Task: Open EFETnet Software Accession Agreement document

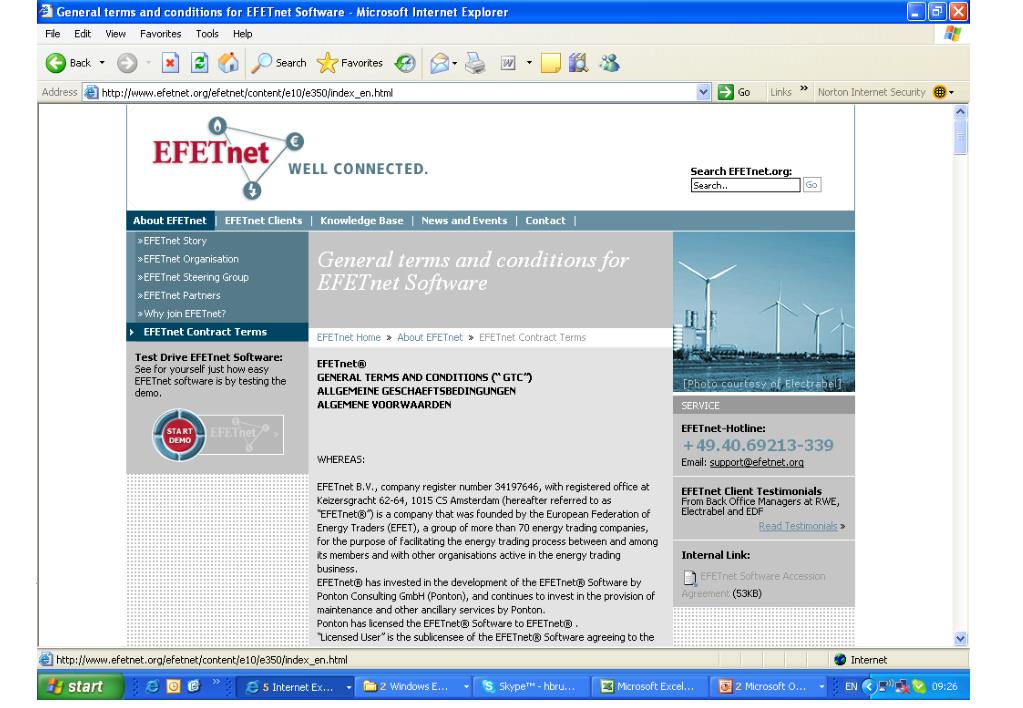Action: (755, 584)
